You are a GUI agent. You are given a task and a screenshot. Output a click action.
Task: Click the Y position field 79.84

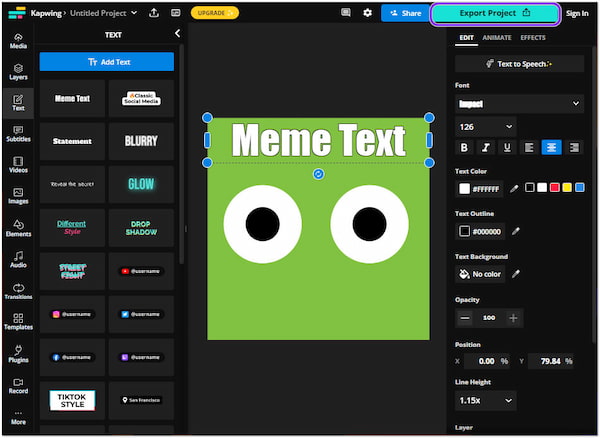click(x=551, y=361)
